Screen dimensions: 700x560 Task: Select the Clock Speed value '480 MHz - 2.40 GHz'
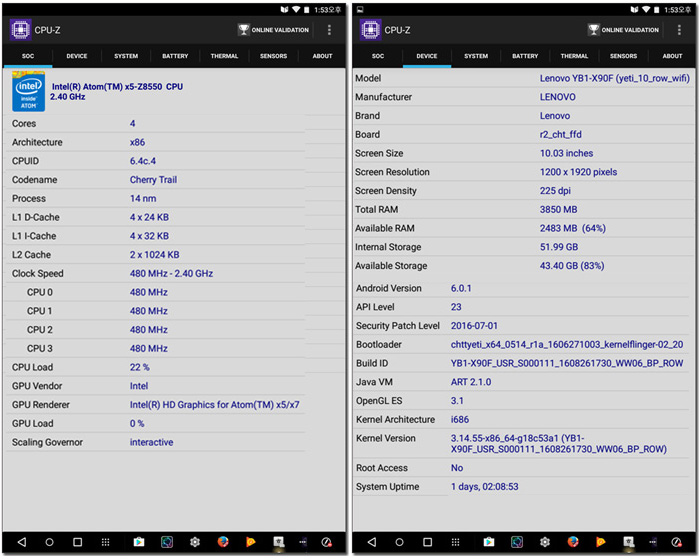tap(171, 273)
